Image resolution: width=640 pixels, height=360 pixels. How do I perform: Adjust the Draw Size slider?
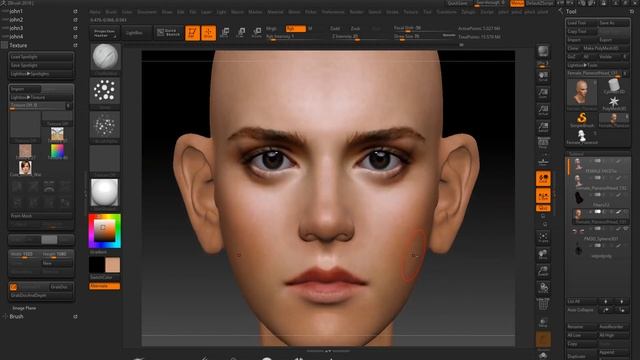pyautogui.click(x=424, y=36)
